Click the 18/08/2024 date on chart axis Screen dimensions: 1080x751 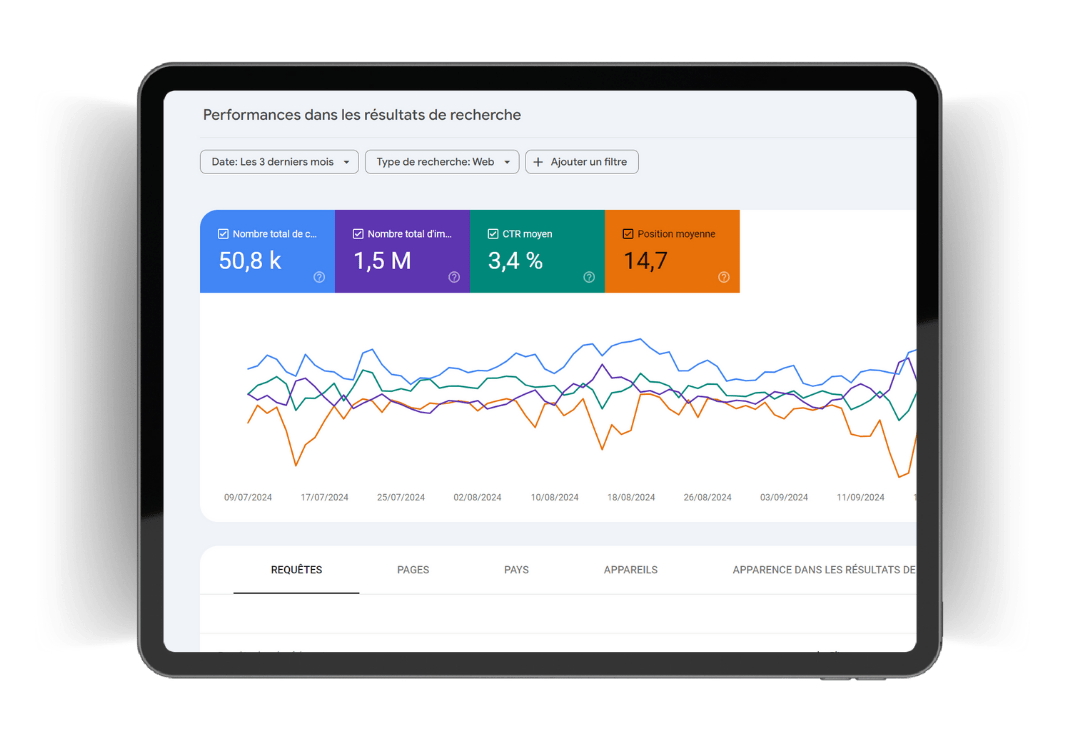pyautogui.click(x=631, y=497)
